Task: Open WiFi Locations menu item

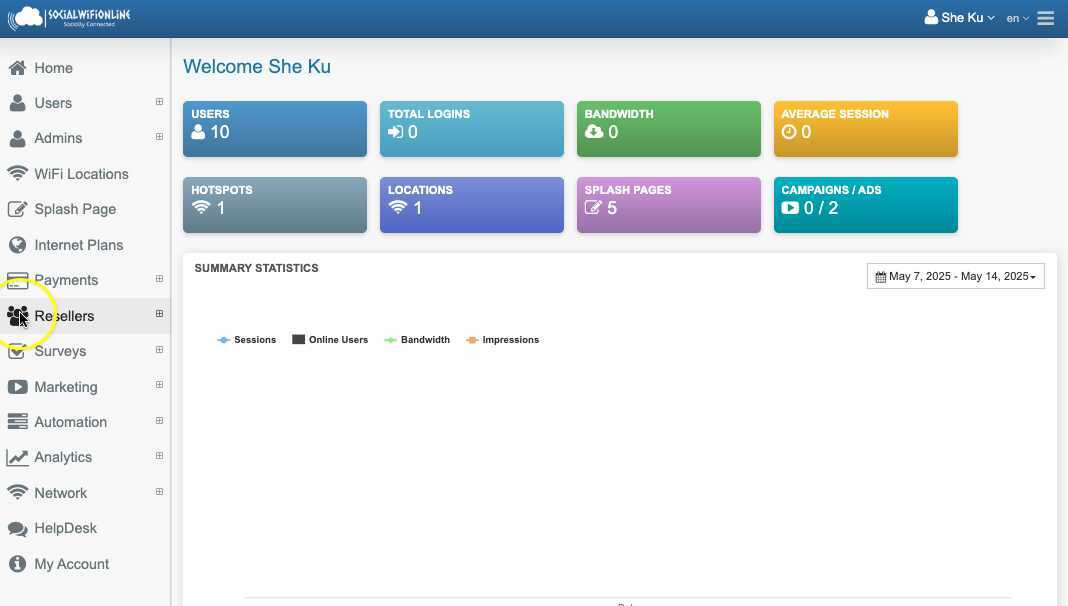Action: tap(82, 174)
